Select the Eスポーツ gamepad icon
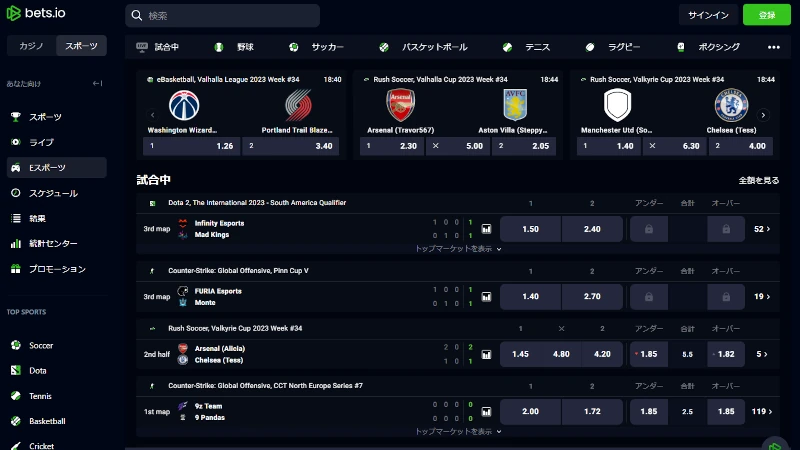The image size is (800, 450). (16, 167)
